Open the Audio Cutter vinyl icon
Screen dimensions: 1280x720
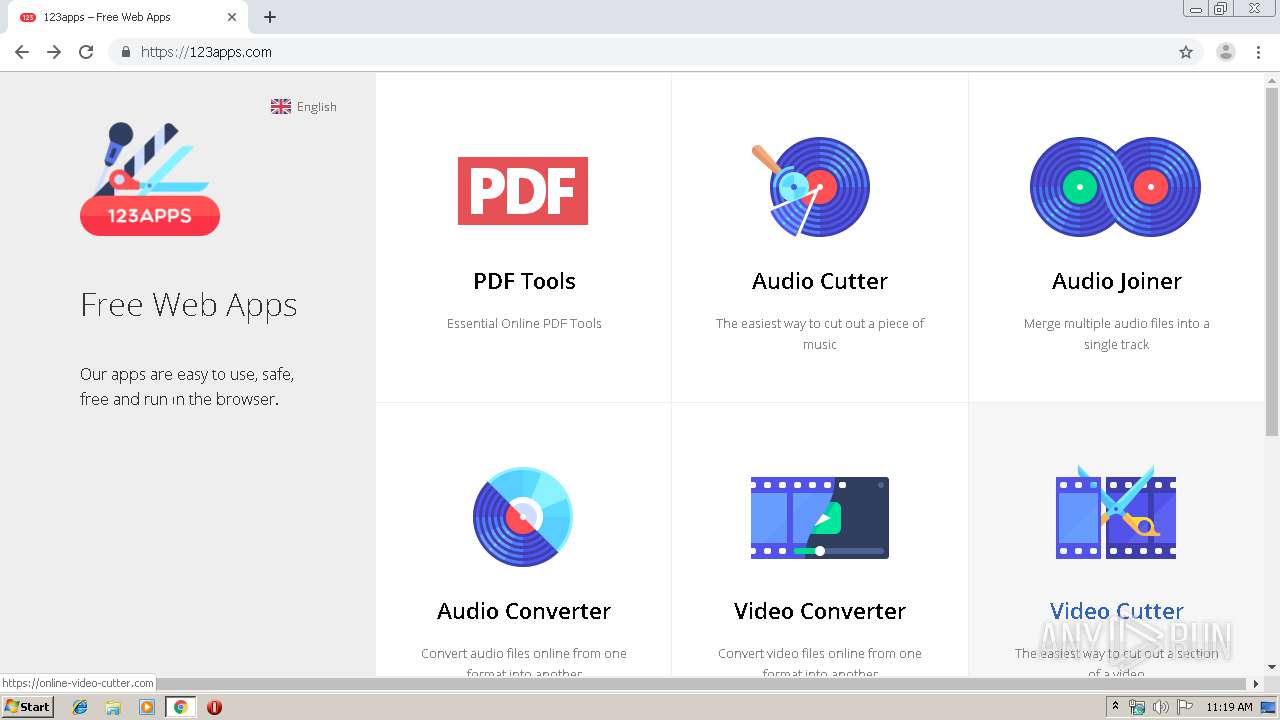coord(811,187)
